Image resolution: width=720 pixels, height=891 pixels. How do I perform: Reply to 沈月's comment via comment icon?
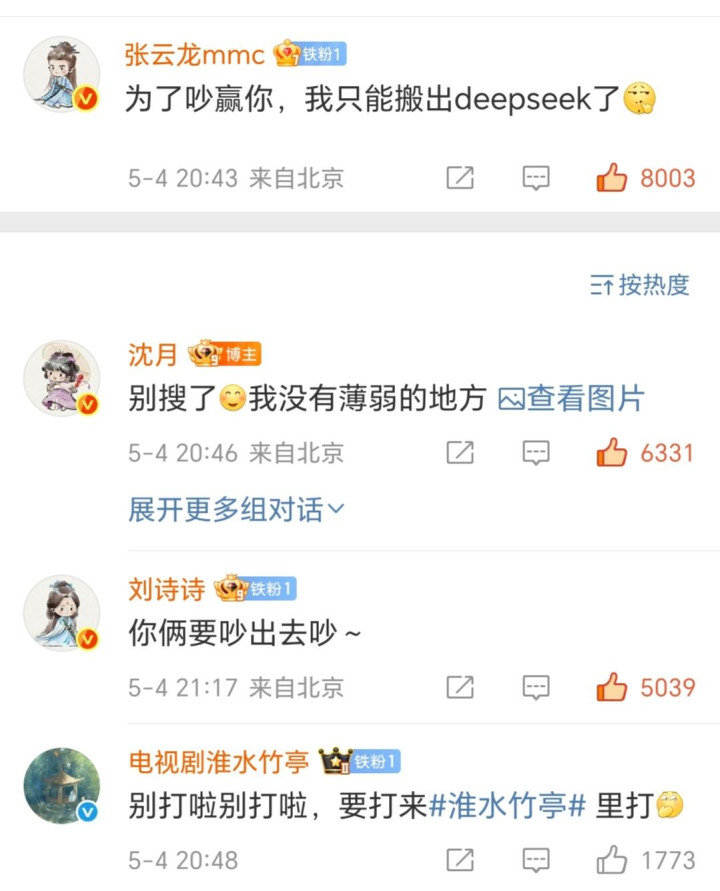536,453
